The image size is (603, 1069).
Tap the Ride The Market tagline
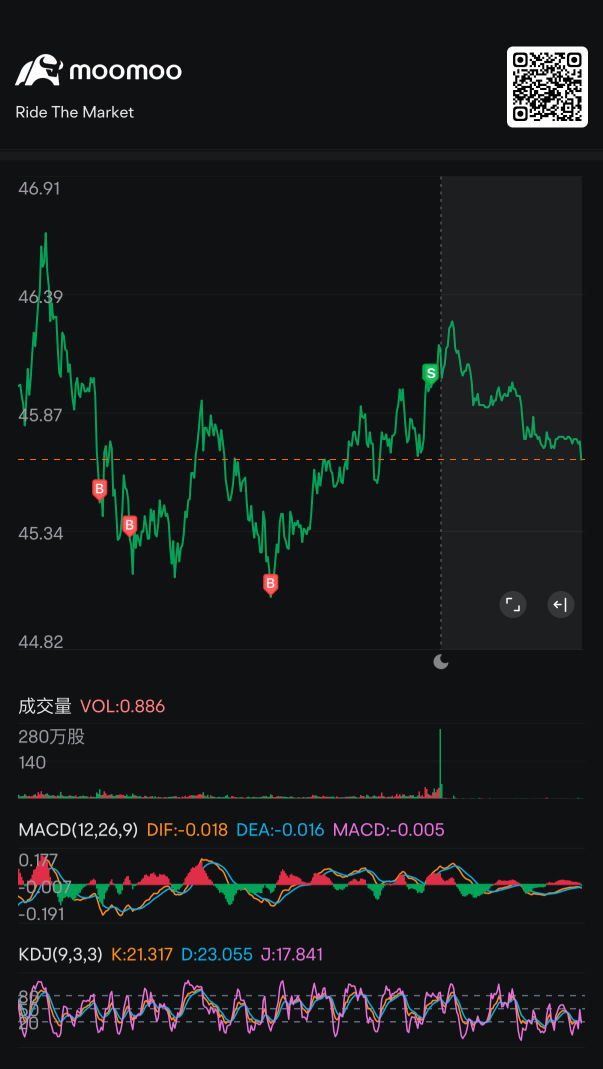point(75,112)
